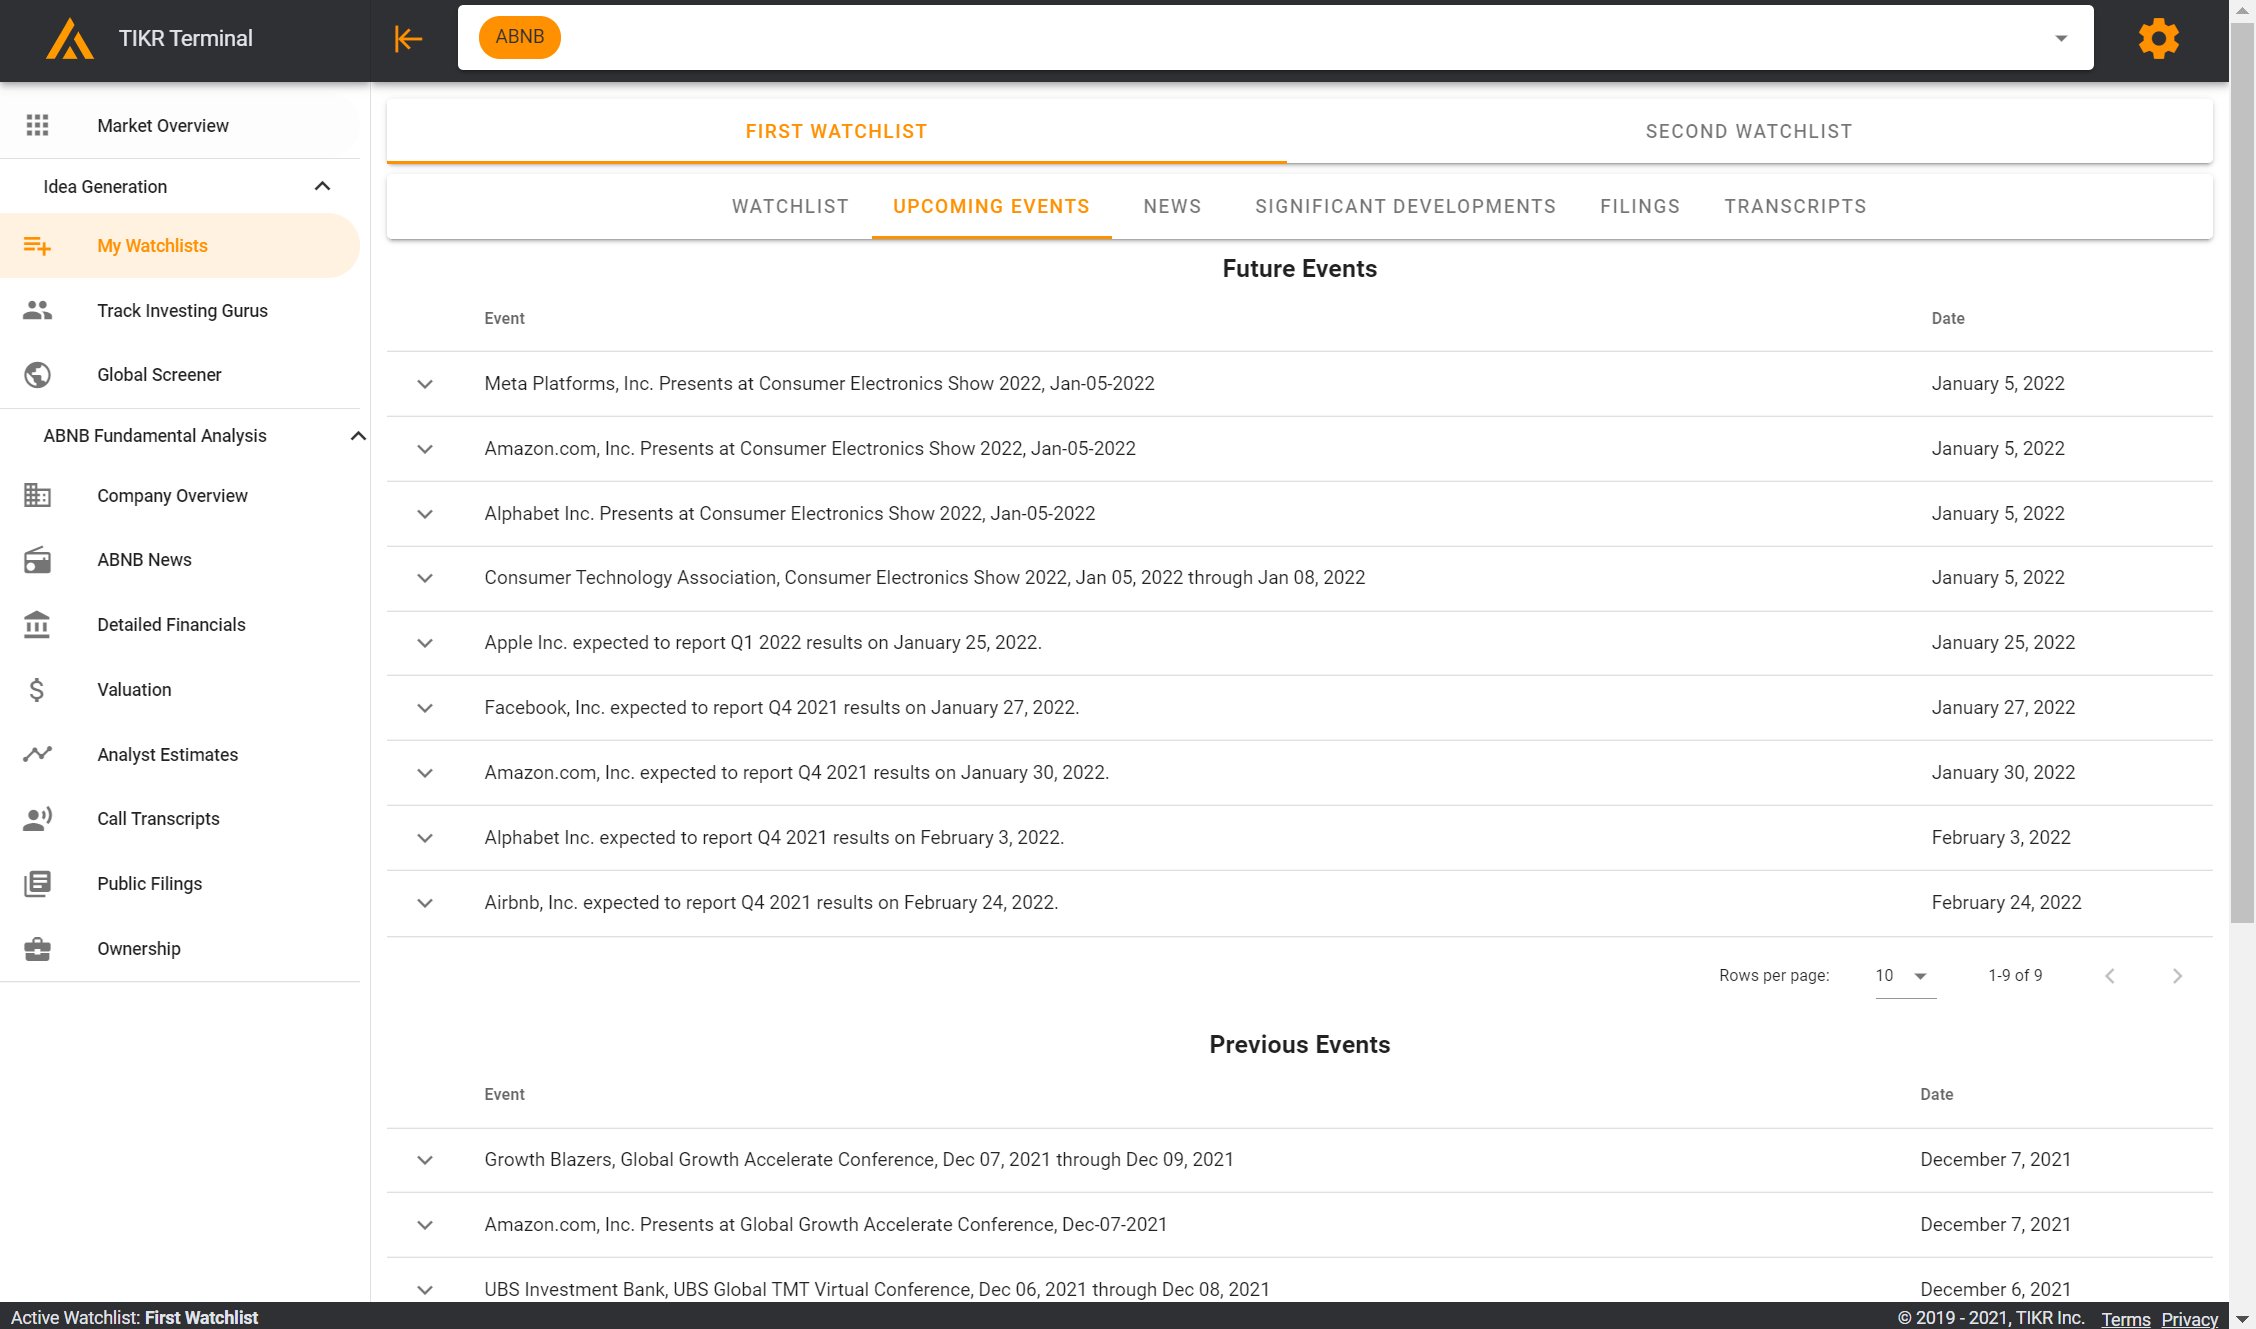Screen dimensions: 2256x1329
Task: Switch to the First Watchlist tab
Action: [x=836, y=131]
